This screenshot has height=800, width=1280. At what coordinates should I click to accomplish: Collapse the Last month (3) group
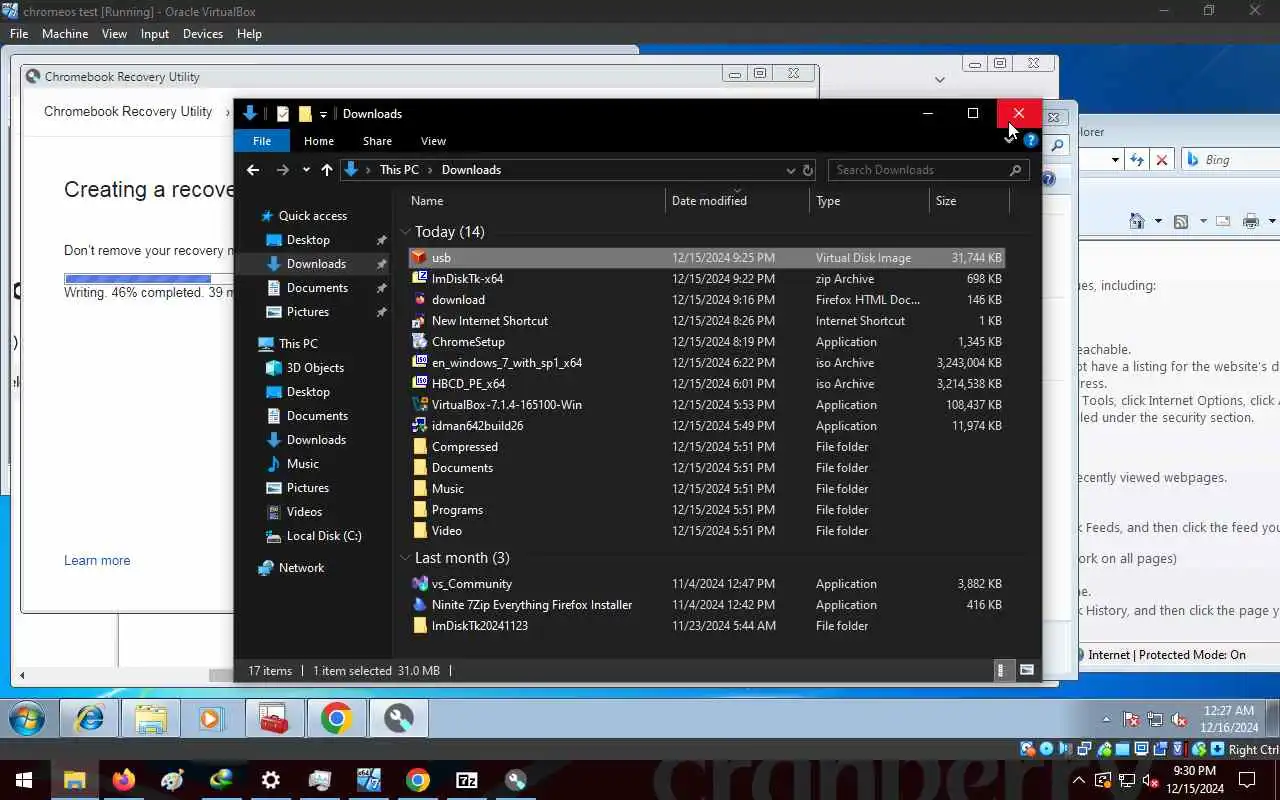(406, 558)
